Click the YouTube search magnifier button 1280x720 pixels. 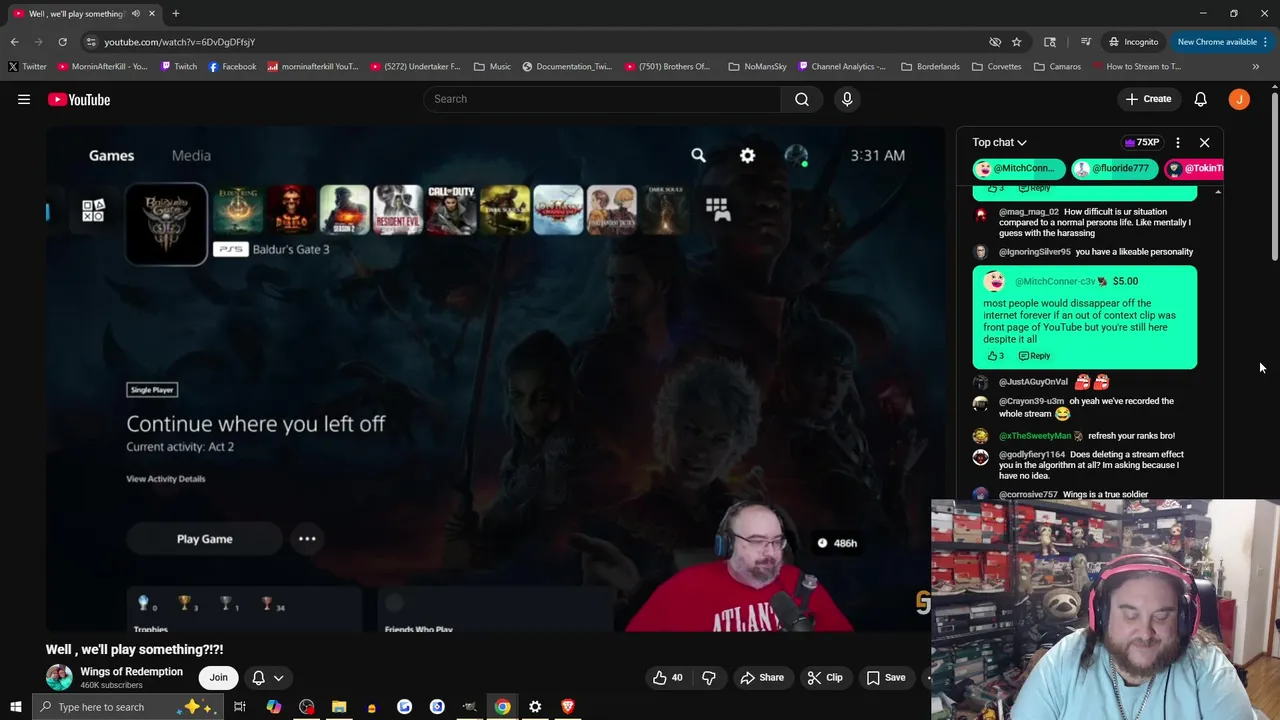[802, 99]
